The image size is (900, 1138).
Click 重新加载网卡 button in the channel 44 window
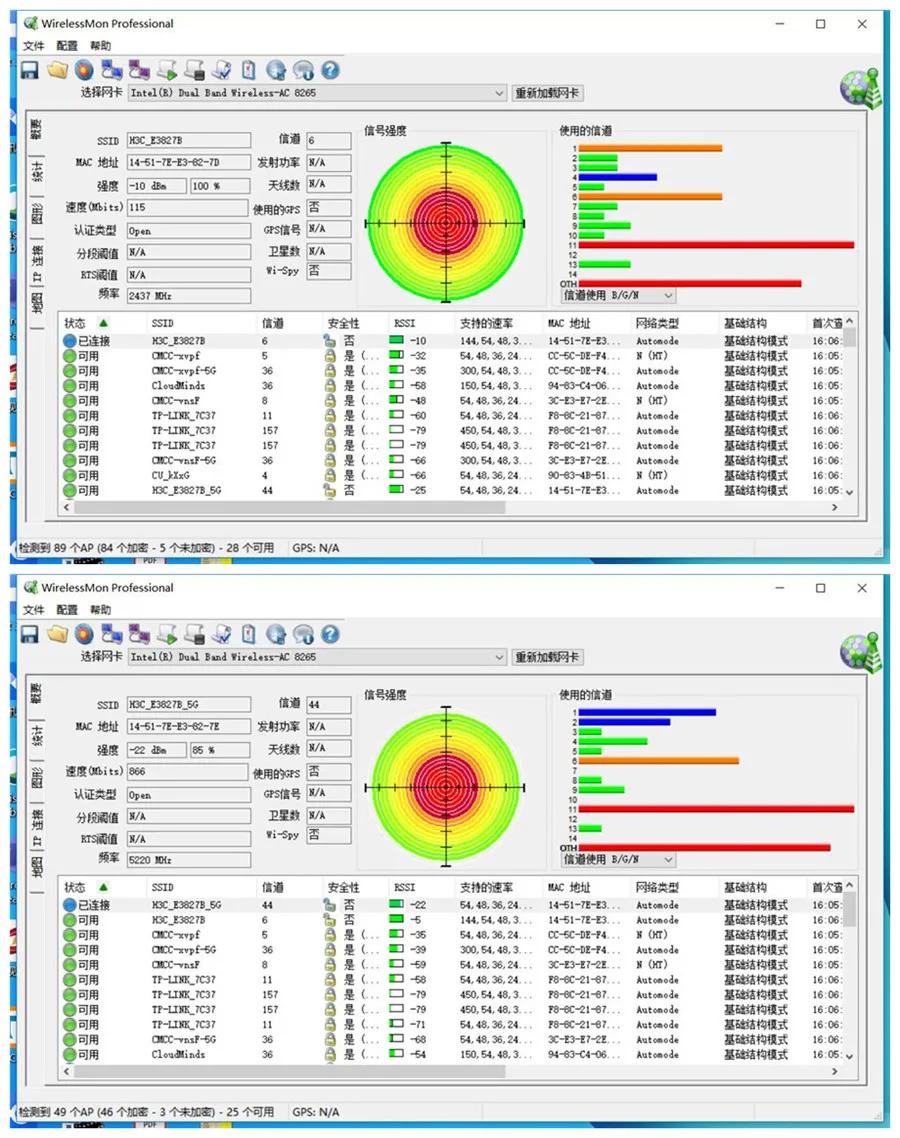tap(547, 657)
